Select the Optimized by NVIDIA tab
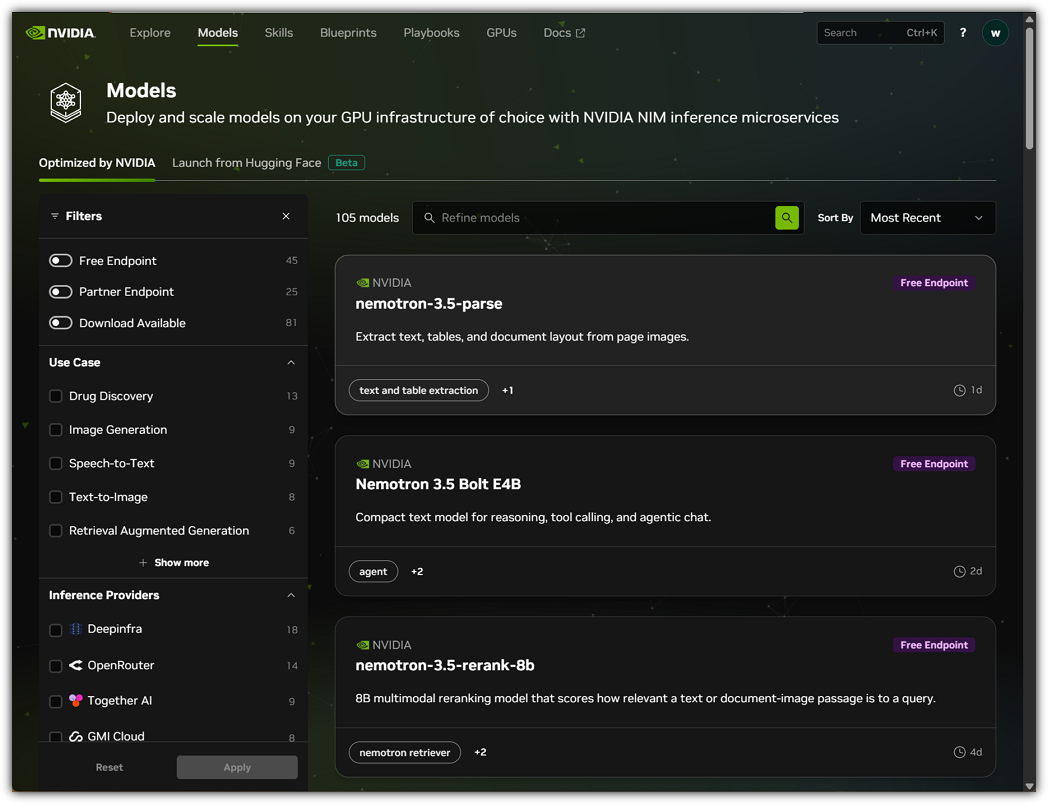1049x805 pixels. (97, 163)
